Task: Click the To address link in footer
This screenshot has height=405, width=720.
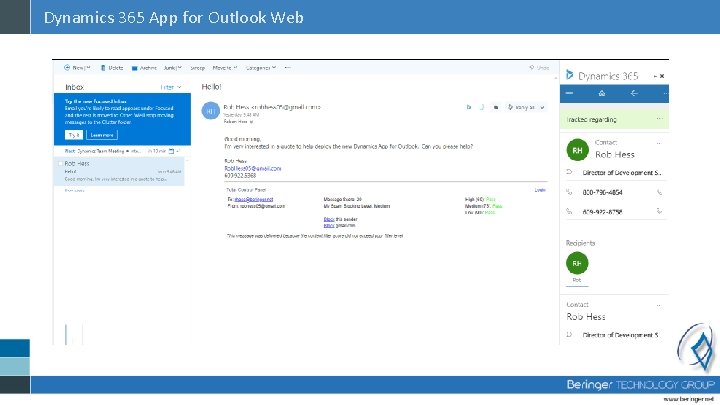Action: tap(253, 200)
